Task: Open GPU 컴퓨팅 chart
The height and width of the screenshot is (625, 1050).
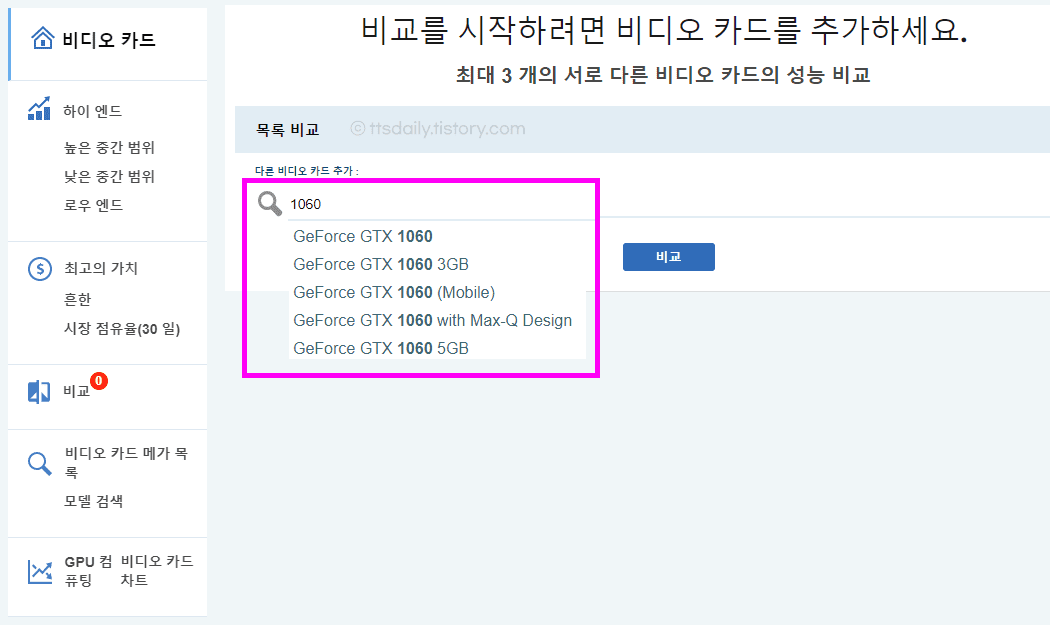Action: [x=88, y=571]
